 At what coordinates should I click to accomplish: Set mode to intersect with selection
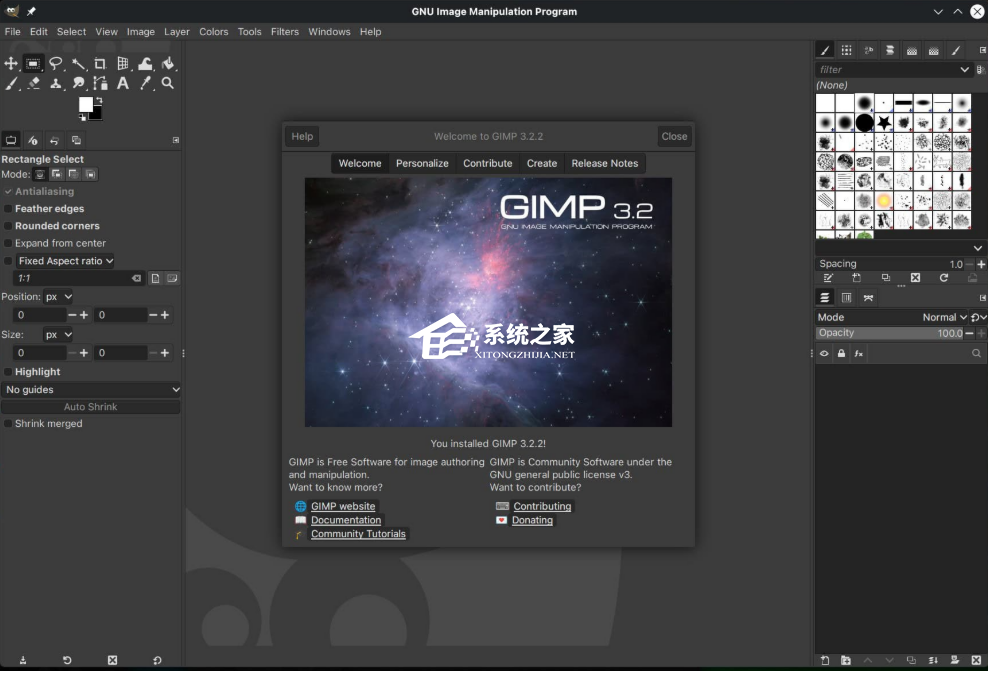click(90, 175)
